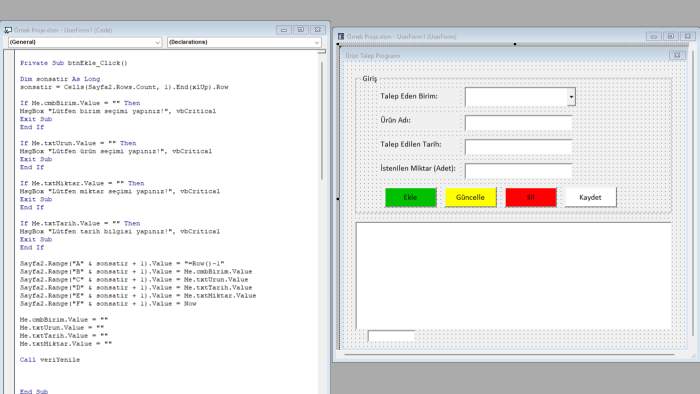Select the Talep Eden Birim: label
Viewport: 700px width, 394px height.
[409, 96]
